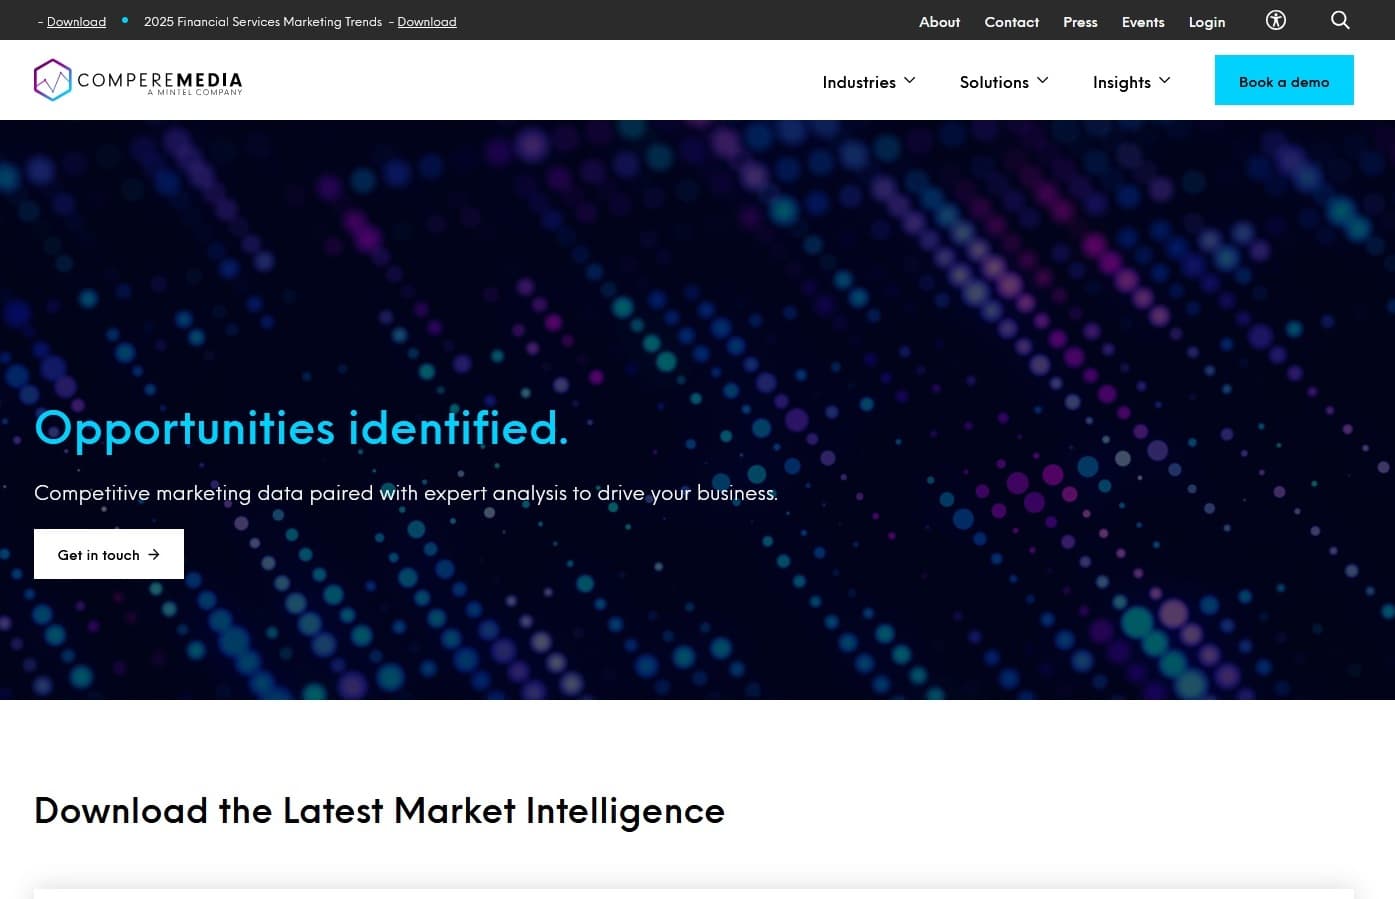The image size is (1395, 899).
Task: Click the arrow inside the Get in touch button
Action: 154,554
